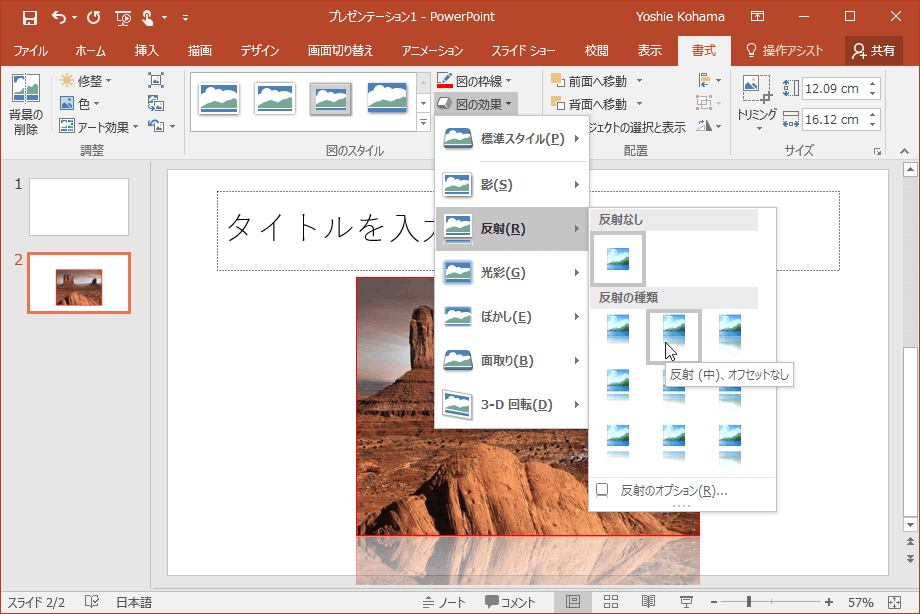Viewport: 920px width, 614px height.
Task: Collapse the ribbon with the chevron
Action: tap(905, 151)
